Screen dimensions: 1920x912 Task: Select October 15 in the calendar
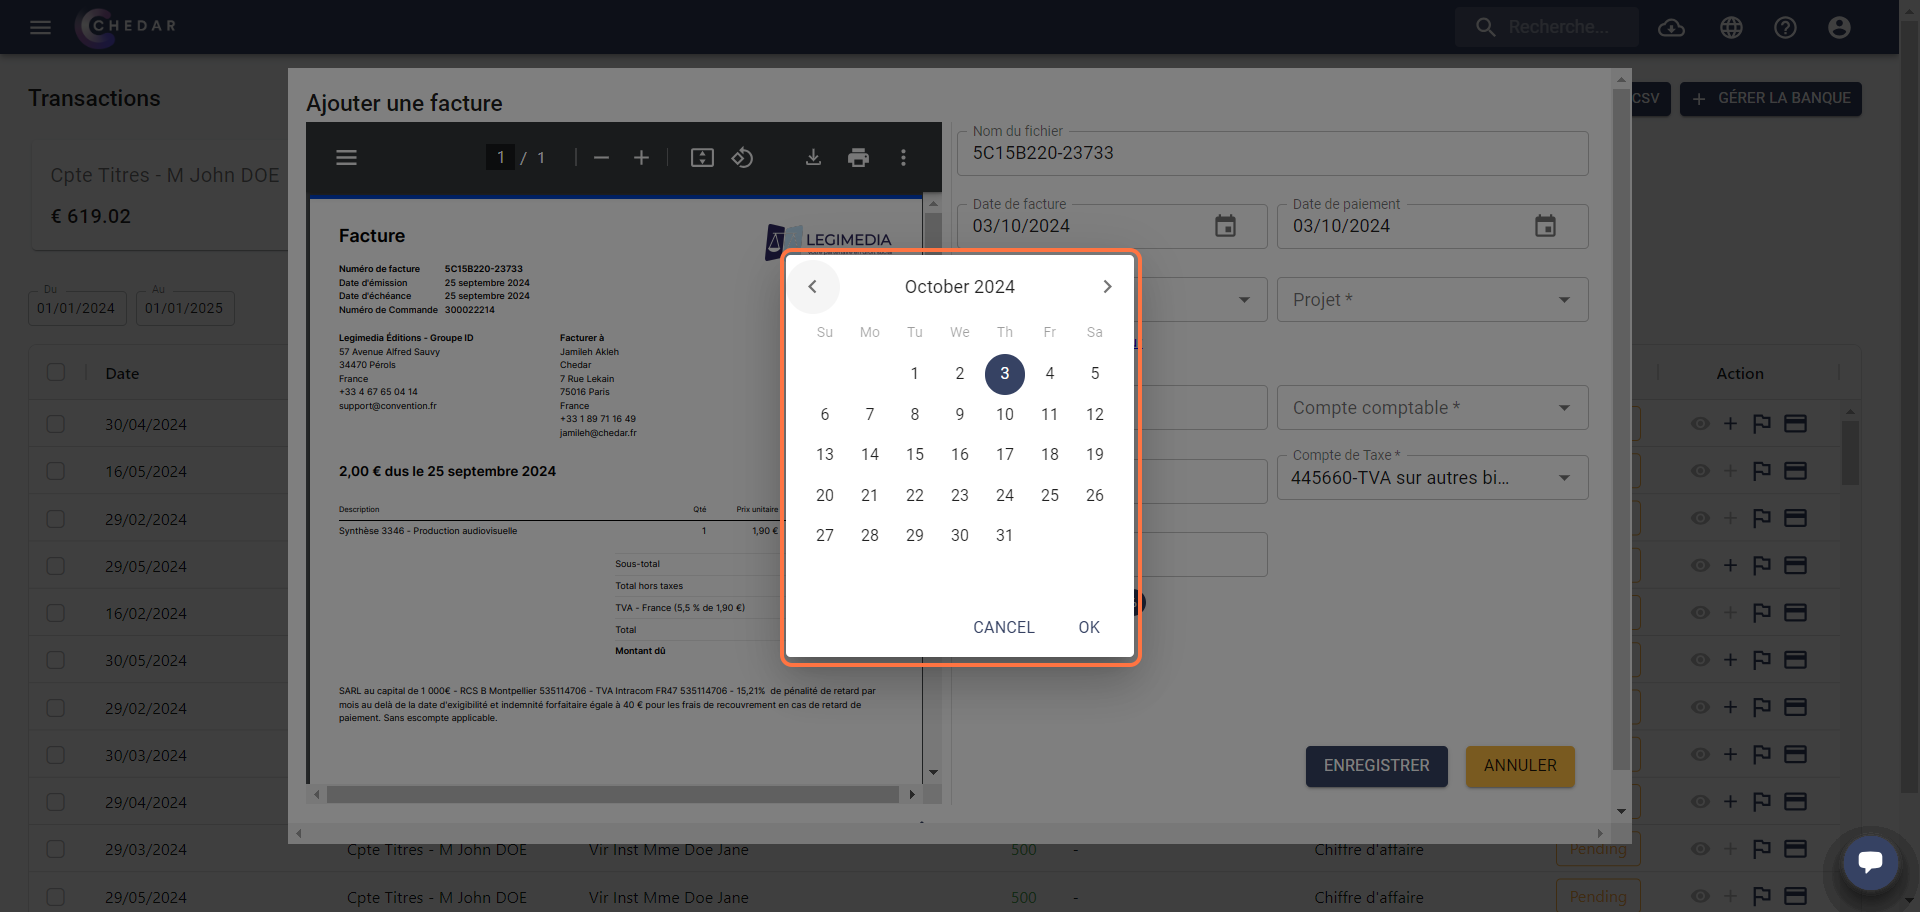(x=915, y=454)
